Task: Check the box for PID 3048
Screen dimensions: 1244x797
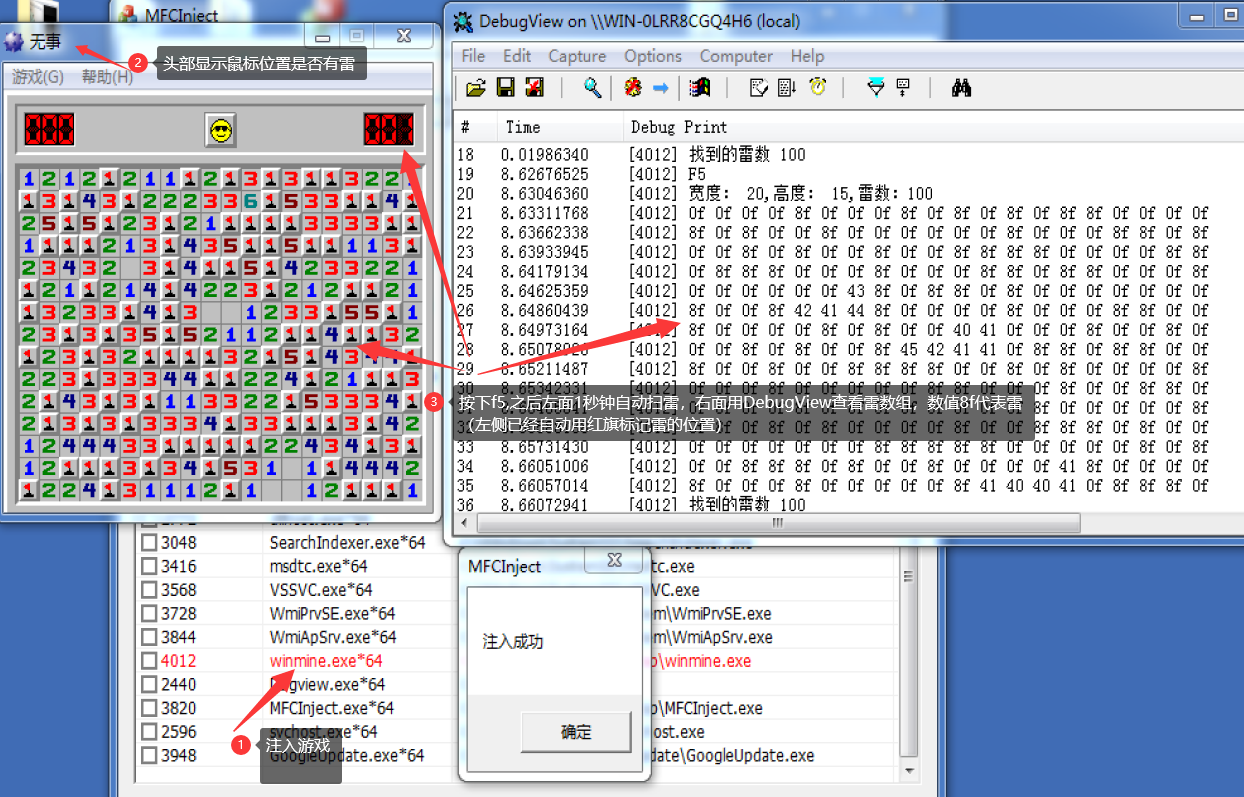Action: pos(149,543)
